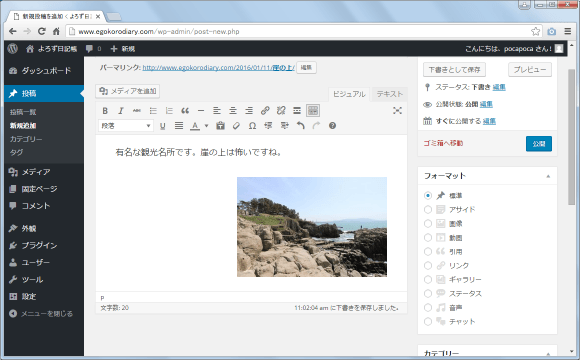Open メディア in the sidebar menu
Viewport: 580px width, 360px height.
point(44,172)
